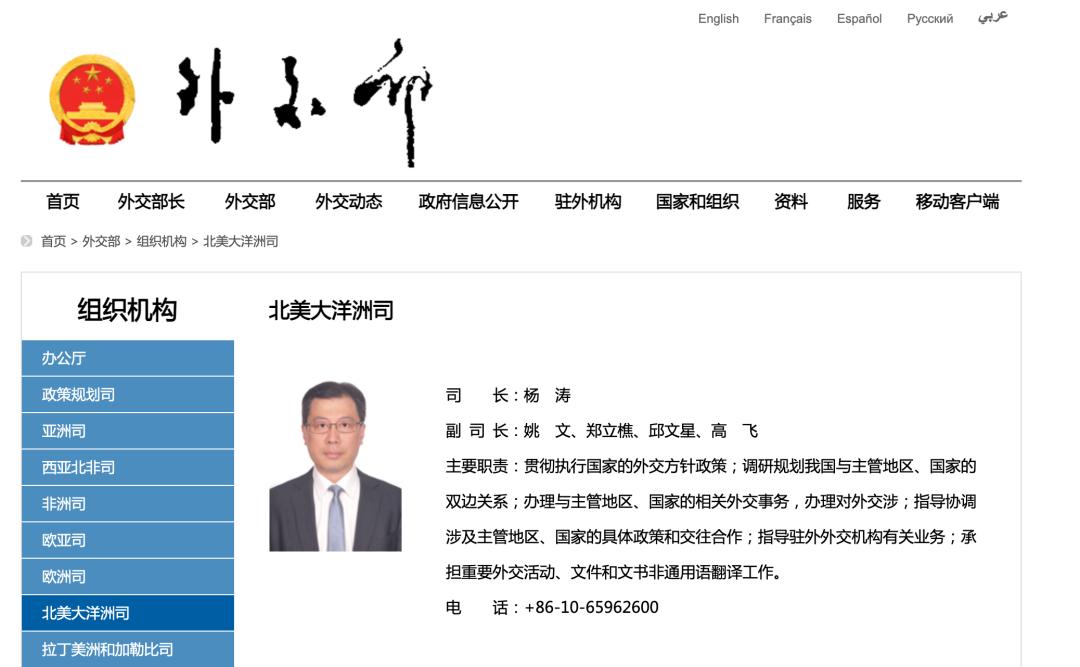This screenshot has width=1080, height=667.
Task: Select the highlighted 北美大洋洲司 sidebar item
Action: coord(127,612)
